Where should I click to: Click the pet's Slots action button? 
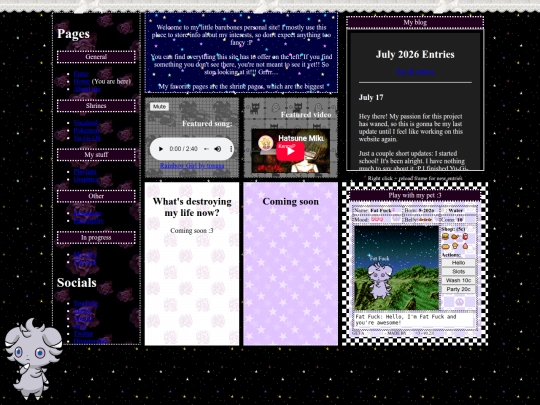click(x=458, y=271)
